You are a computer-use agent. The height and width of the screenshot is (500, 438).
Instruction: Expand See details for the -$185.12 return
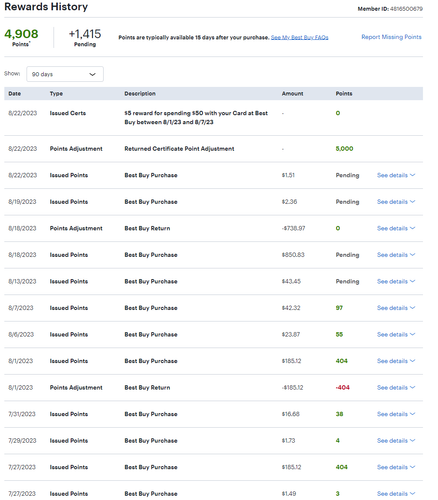(396, 388)
